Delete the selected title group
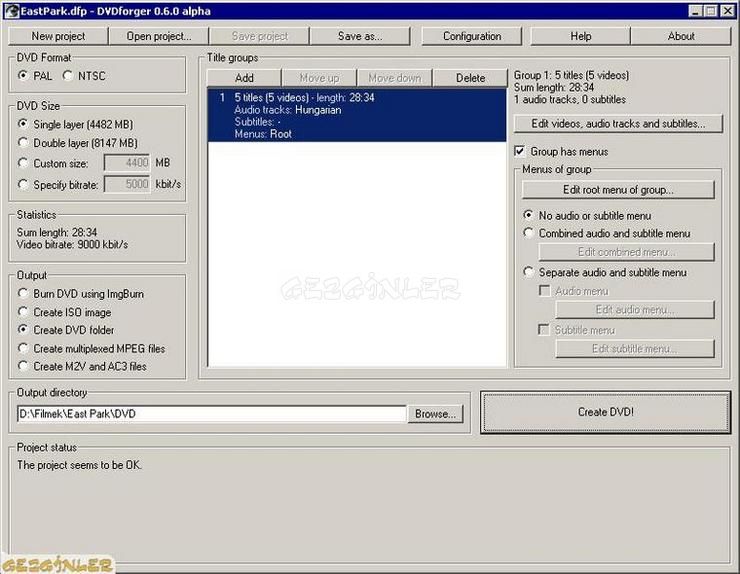The image size is (740, 574). pos(470,78)
